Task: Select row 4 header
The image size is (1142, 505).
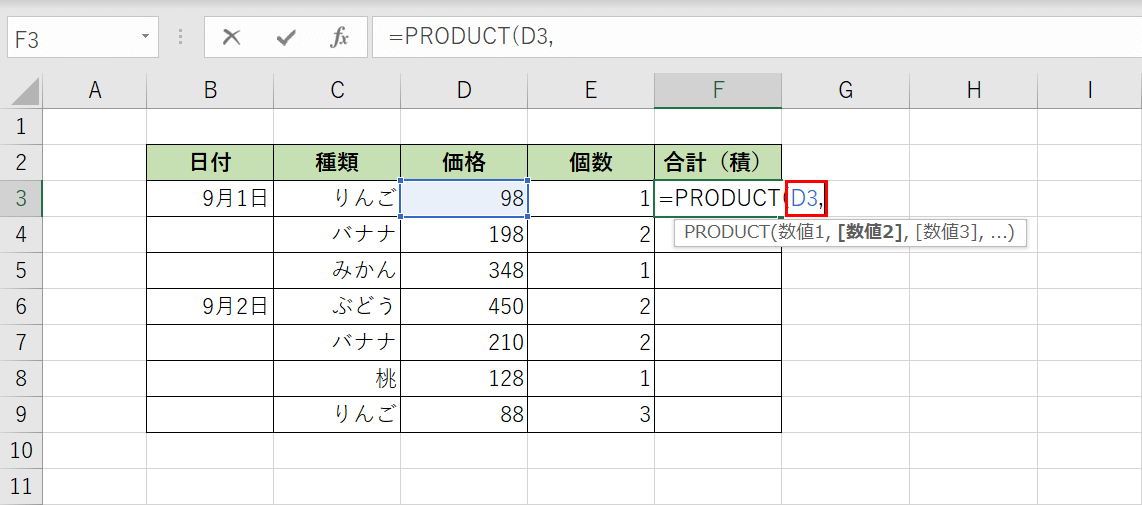Action: coord(21,235)
